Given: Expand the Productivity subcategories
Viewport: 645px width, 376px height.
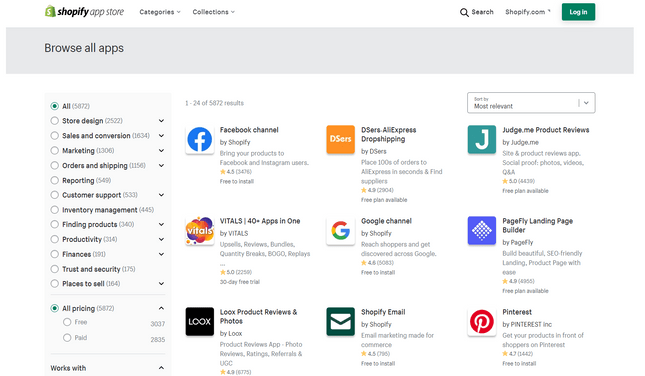Looking at the screenshot, I should [x=161, y=239].
